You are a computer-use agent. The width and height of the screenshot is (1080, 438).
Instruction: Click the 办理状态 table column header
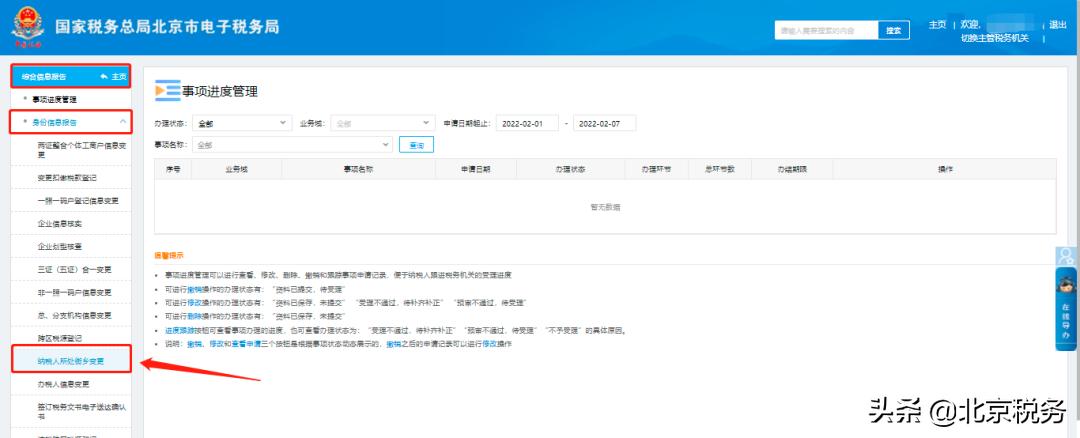(x=570, y=169)
